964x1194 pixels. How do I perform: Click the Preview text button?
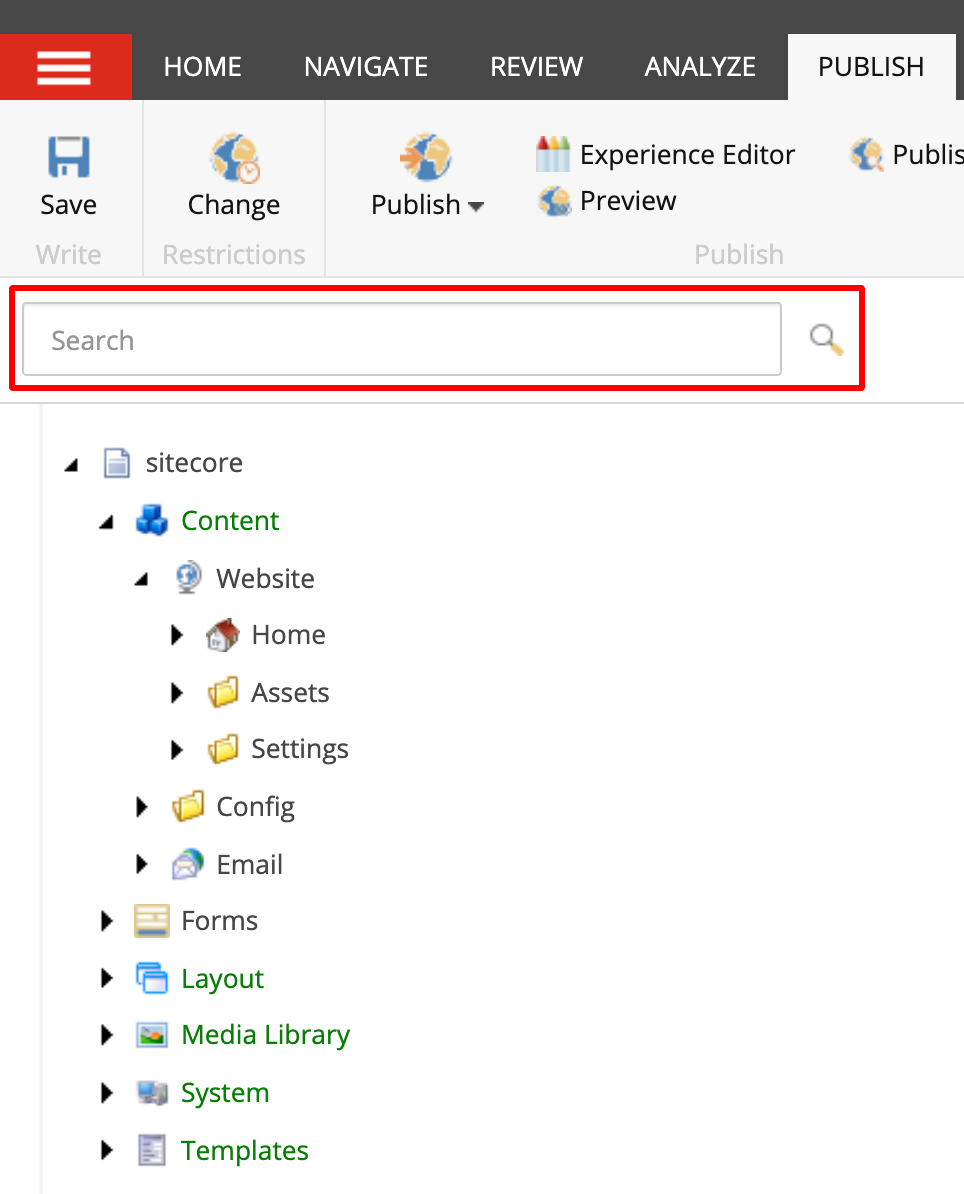point(627,201)
